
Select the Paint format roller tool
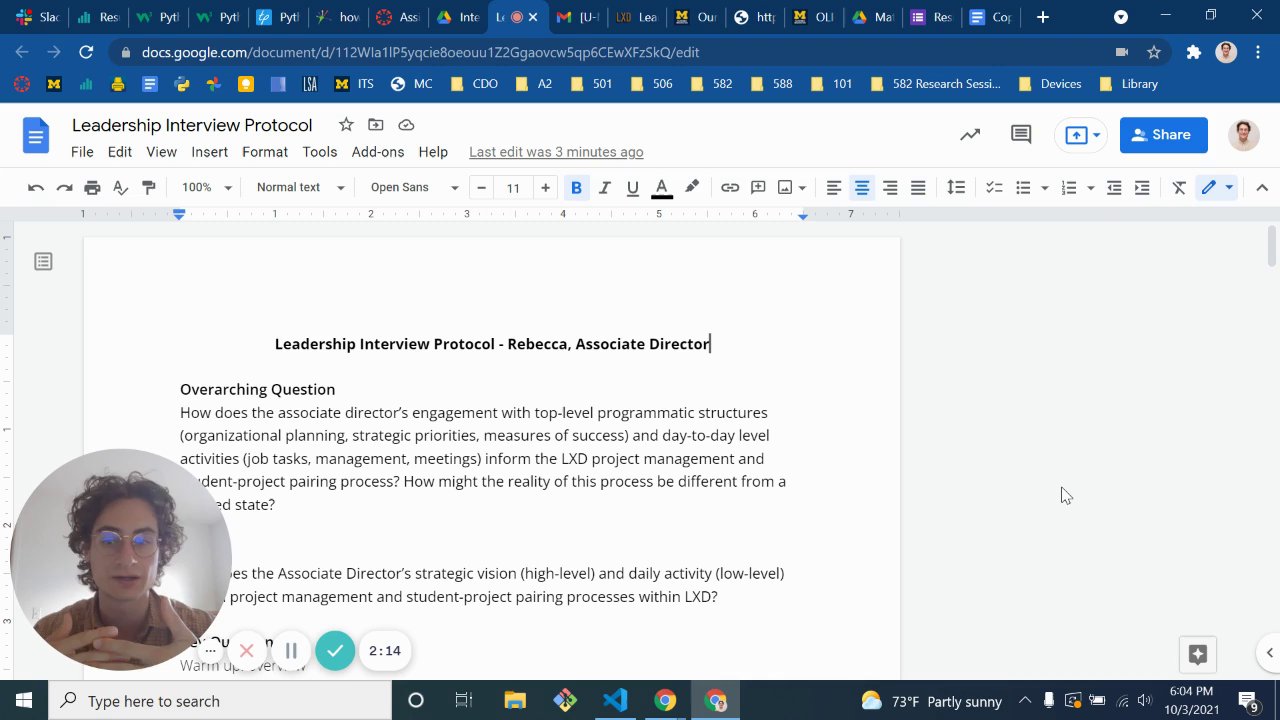148,187
